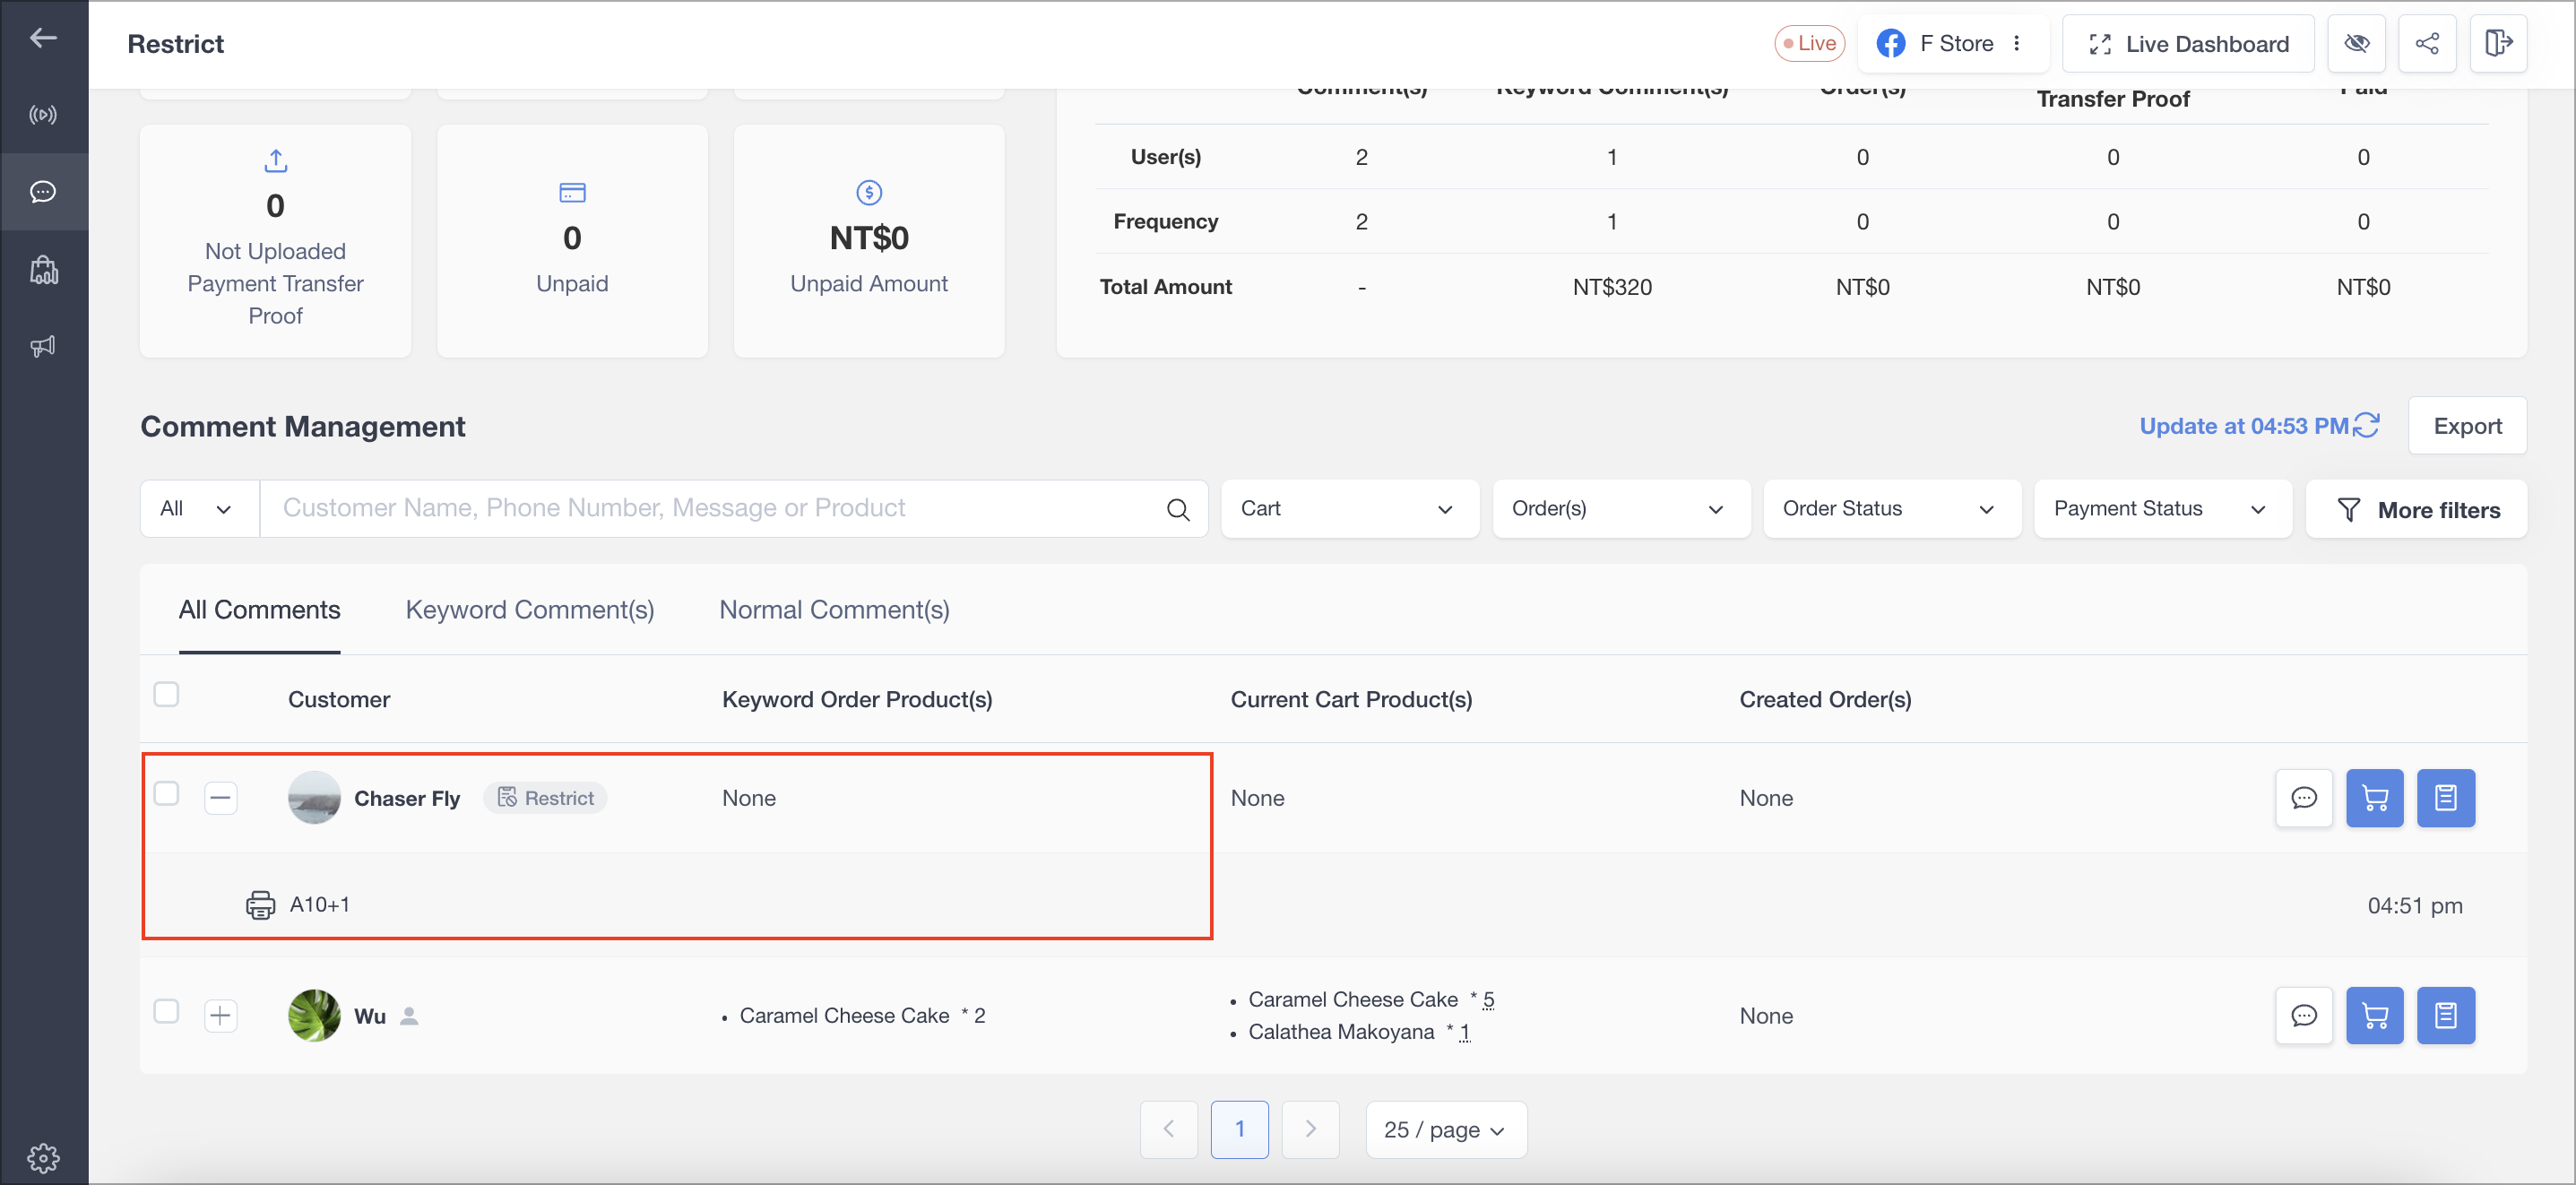The height and width of the screenshot is (1185, 2576).
Task: Click the Export button
Action: (x=2467, y=426)
